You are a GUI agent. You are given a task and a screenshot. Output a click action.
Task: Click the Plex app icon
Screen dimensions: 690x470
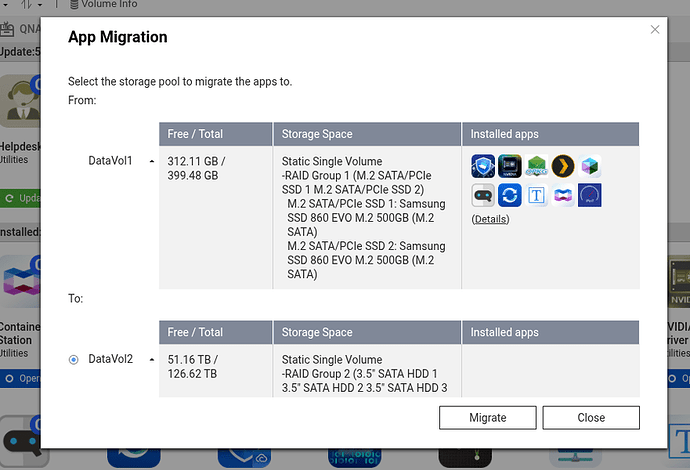point(563,167)
